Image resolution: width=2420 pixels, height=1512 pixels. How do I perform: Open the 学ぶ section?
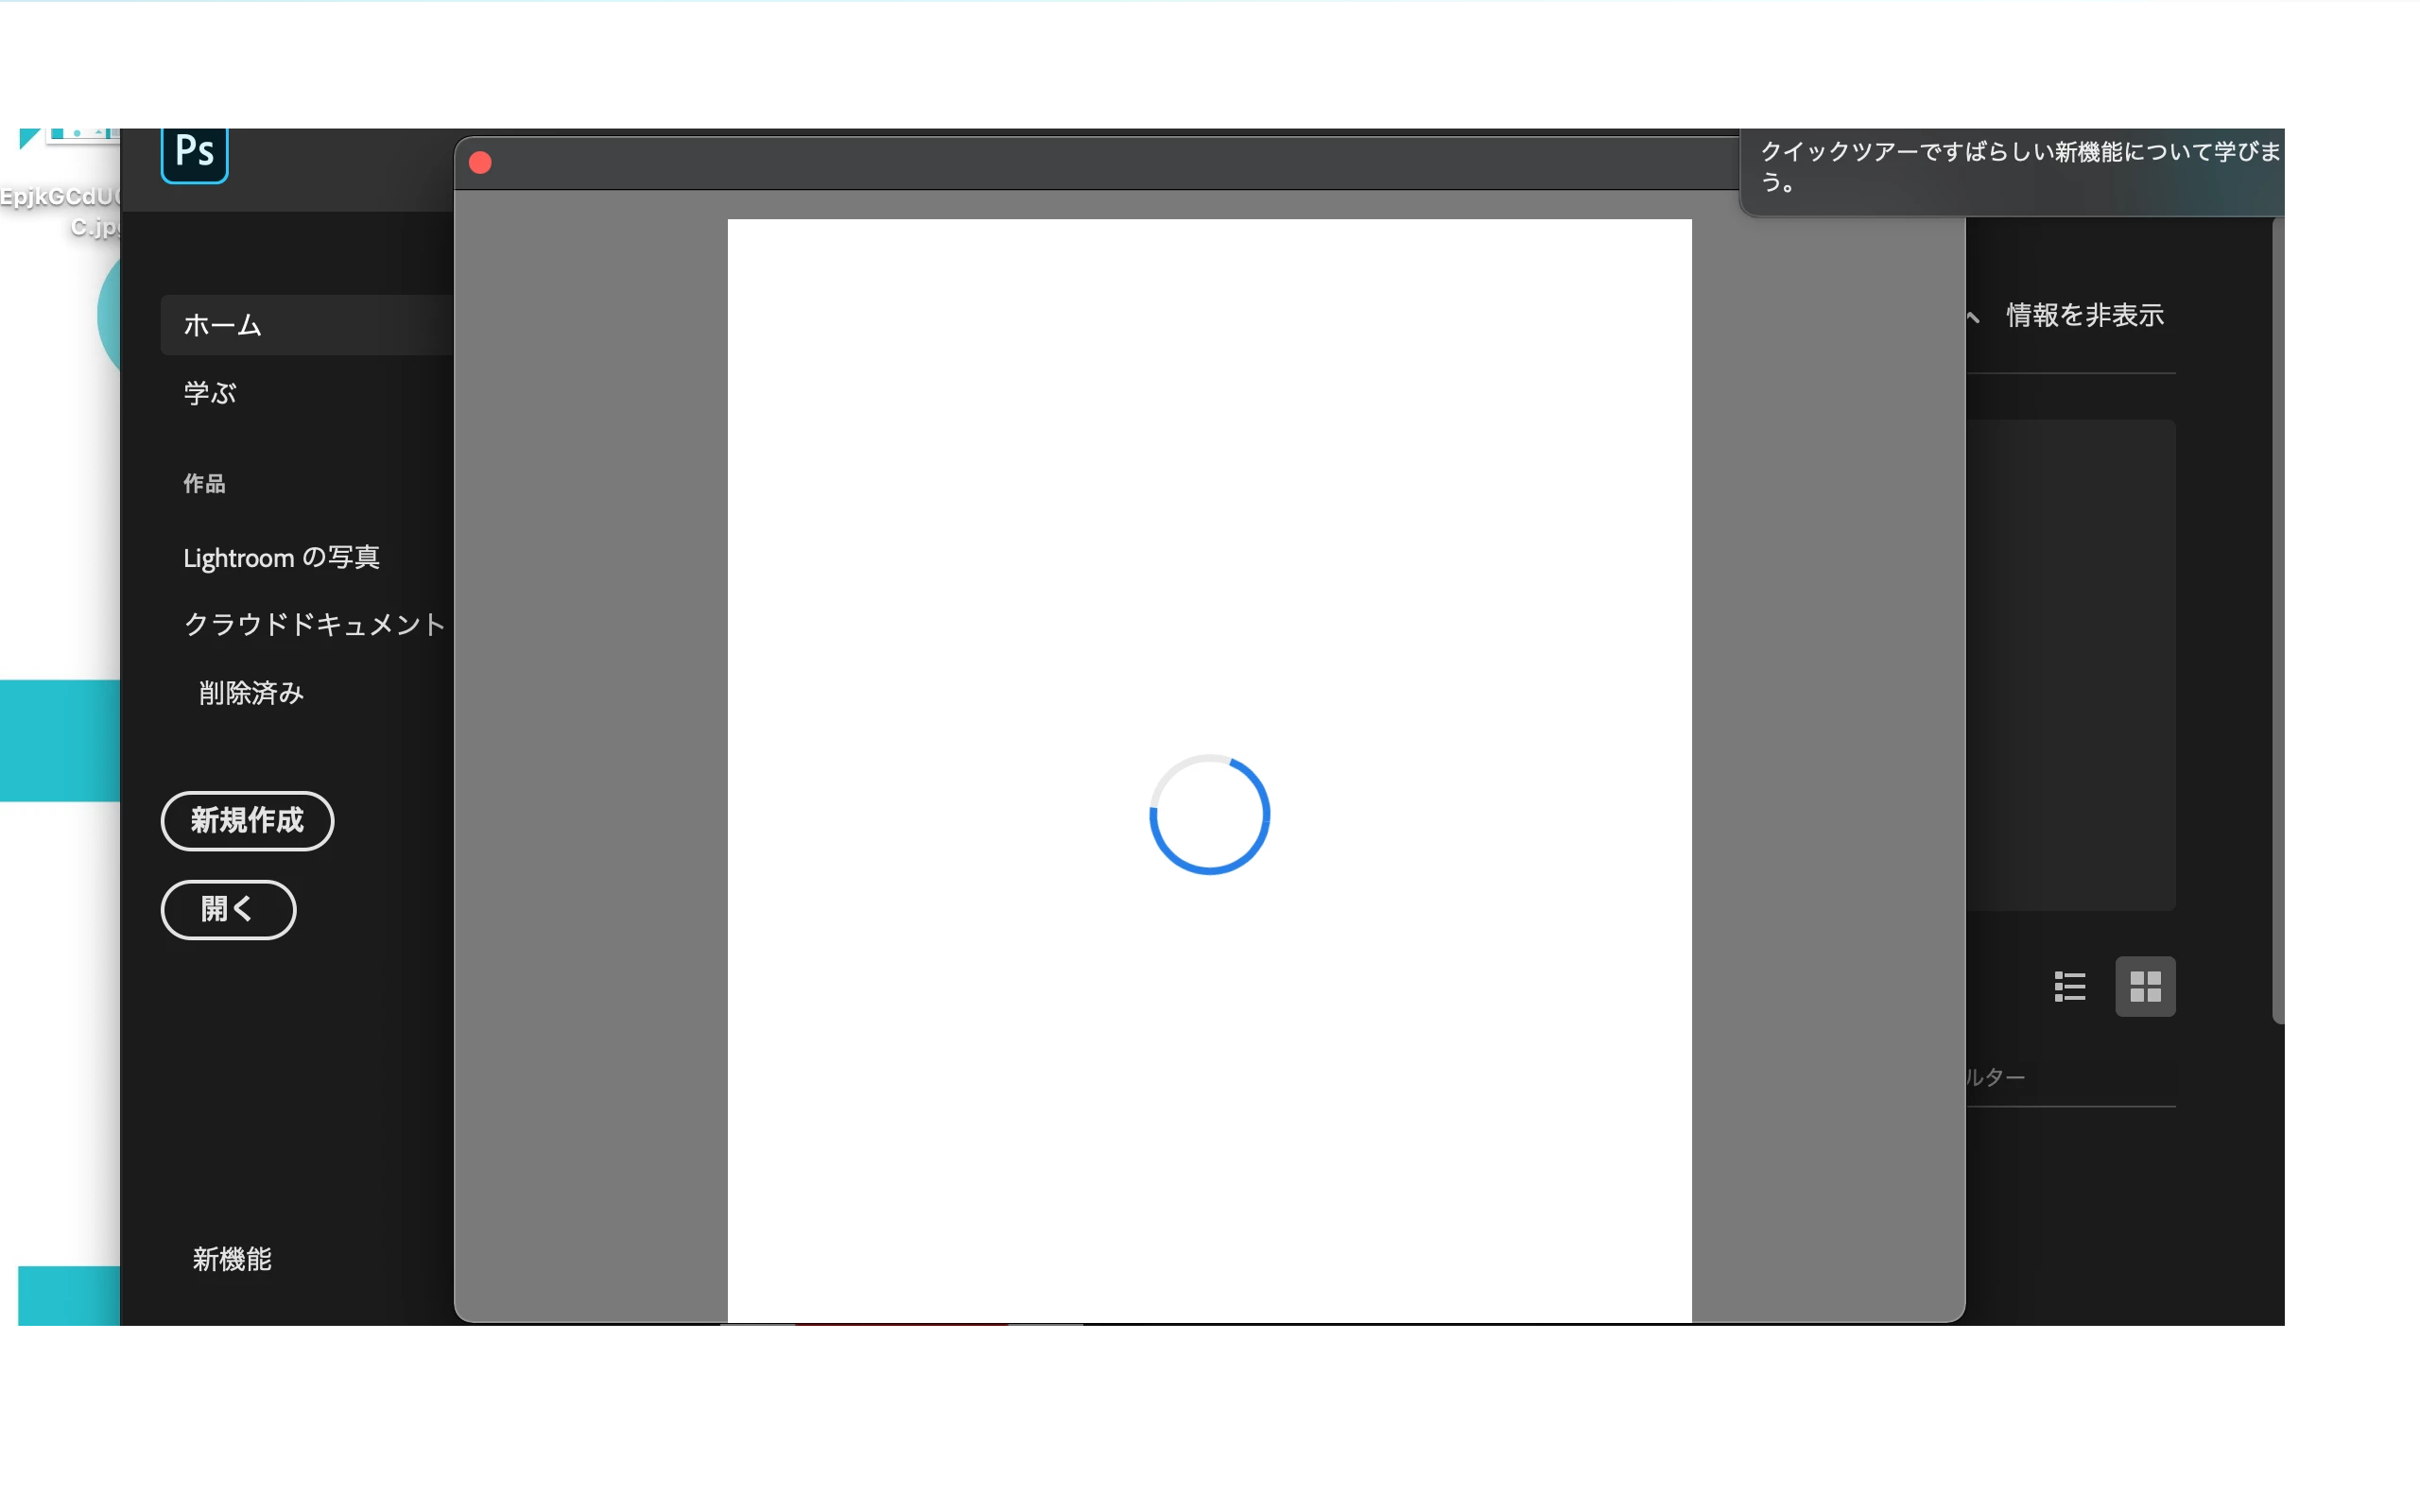pyautogui.click(x=210, y=393)
